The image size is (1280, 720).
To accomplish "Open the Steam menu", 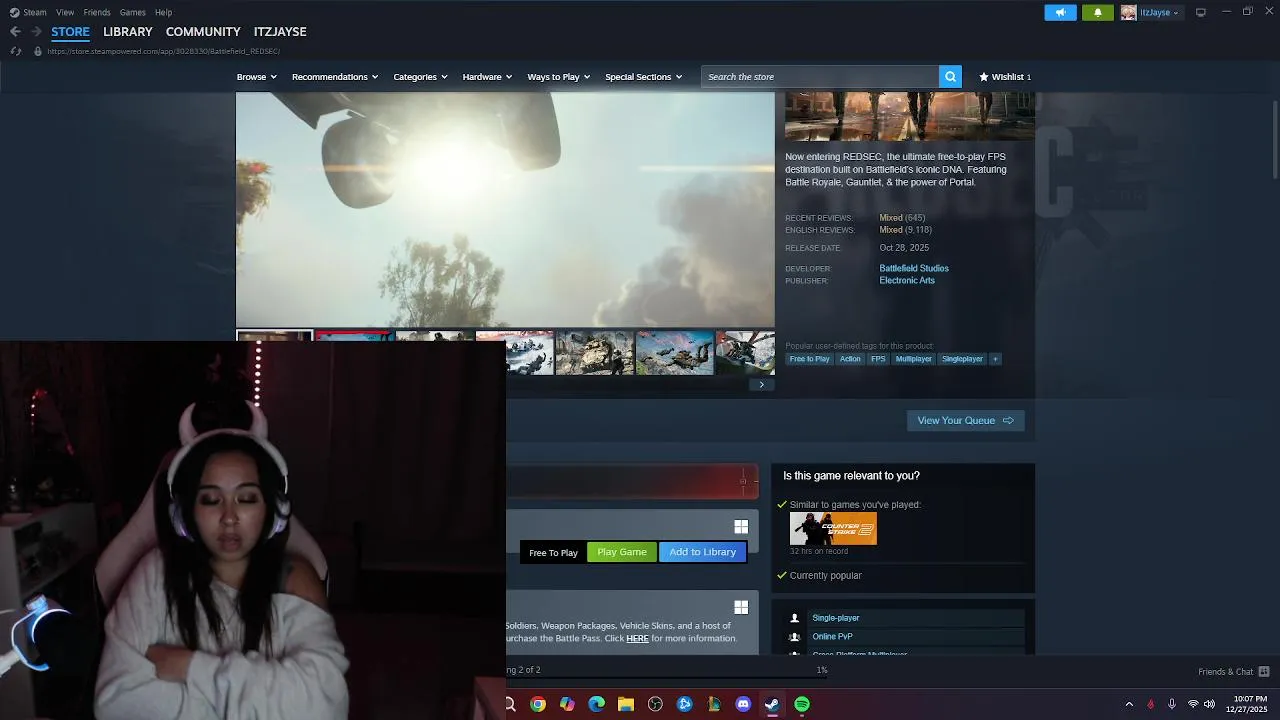I will coord(35,12).
